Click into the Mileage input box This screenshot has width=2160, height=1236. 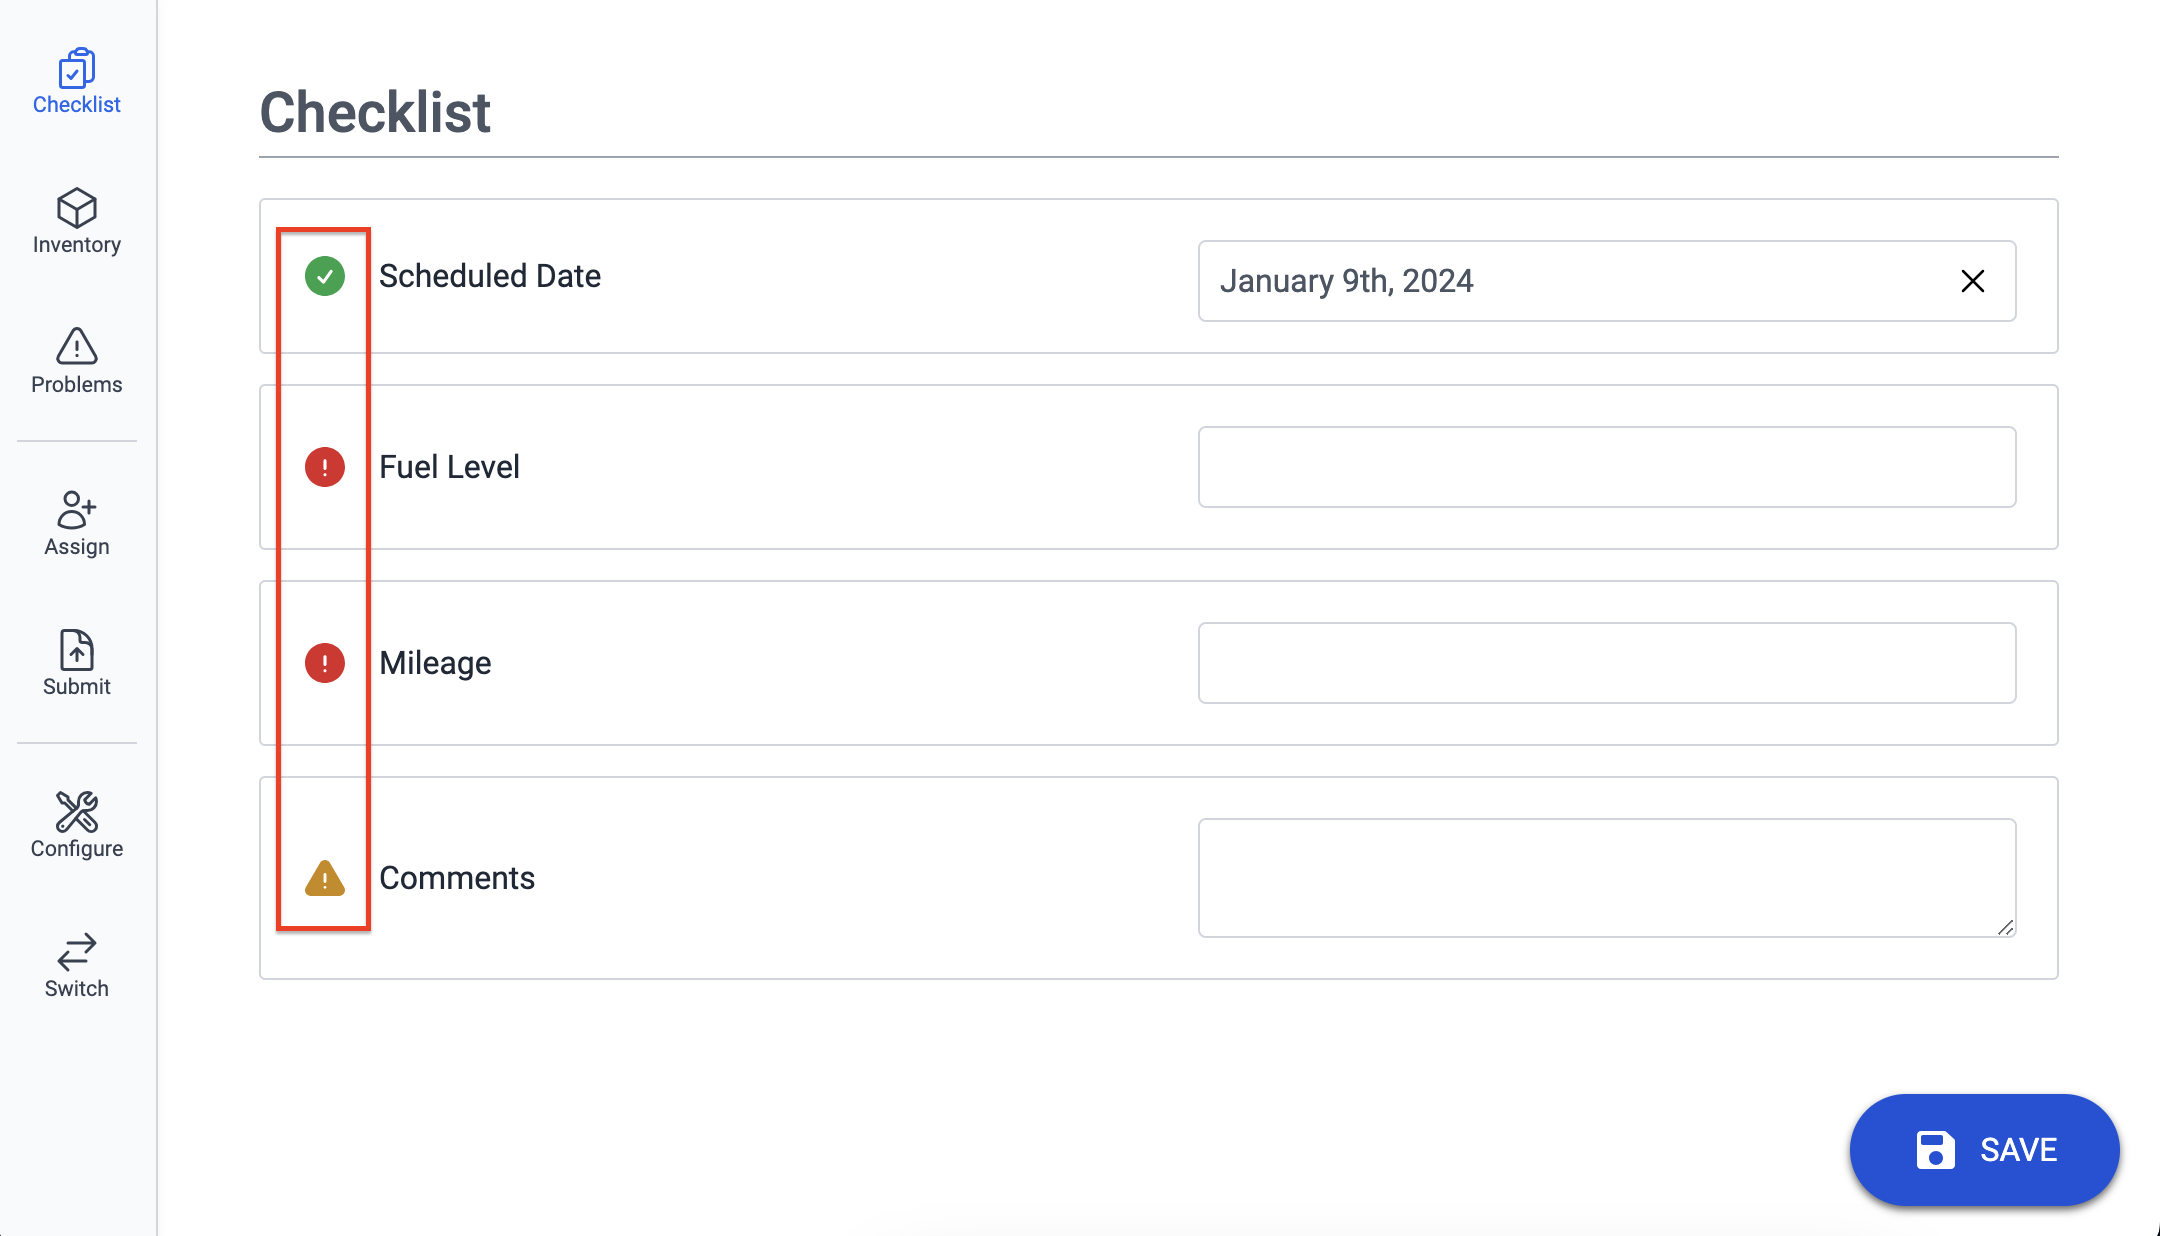[1606, 663]
